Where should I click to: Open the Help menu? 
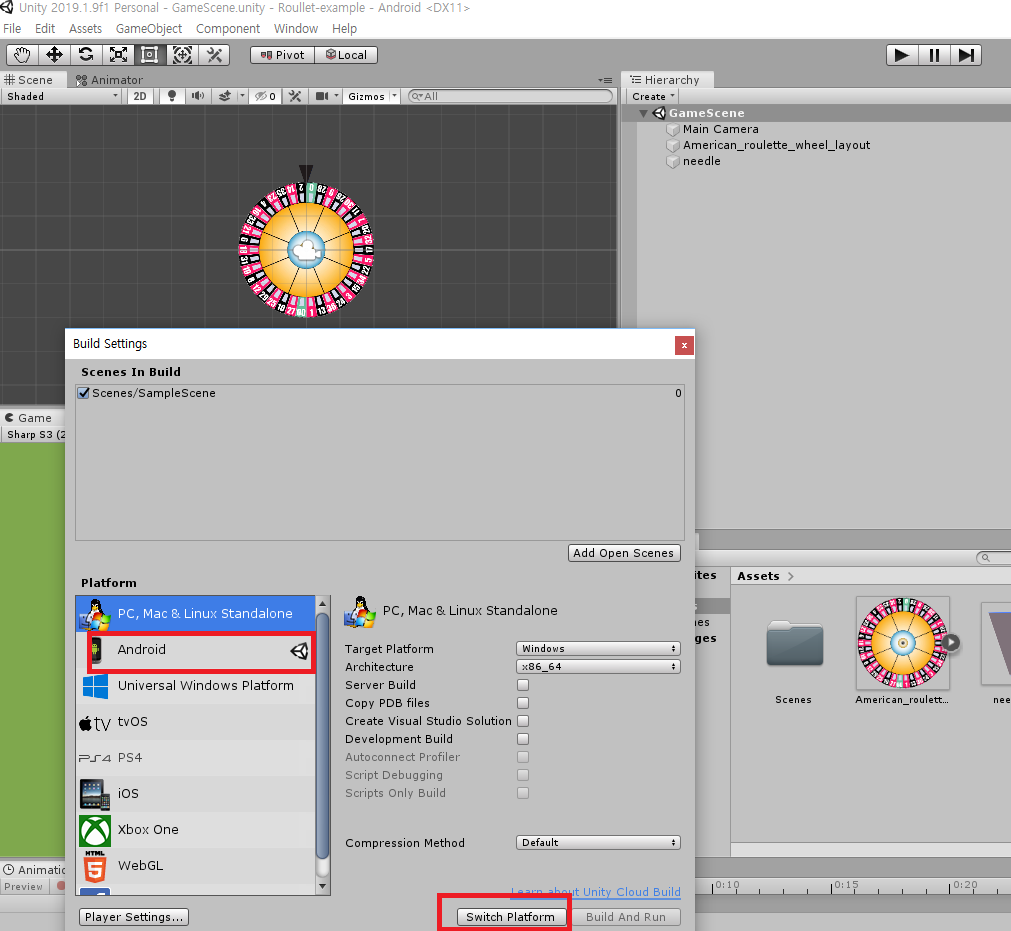[x=344, y=28]
